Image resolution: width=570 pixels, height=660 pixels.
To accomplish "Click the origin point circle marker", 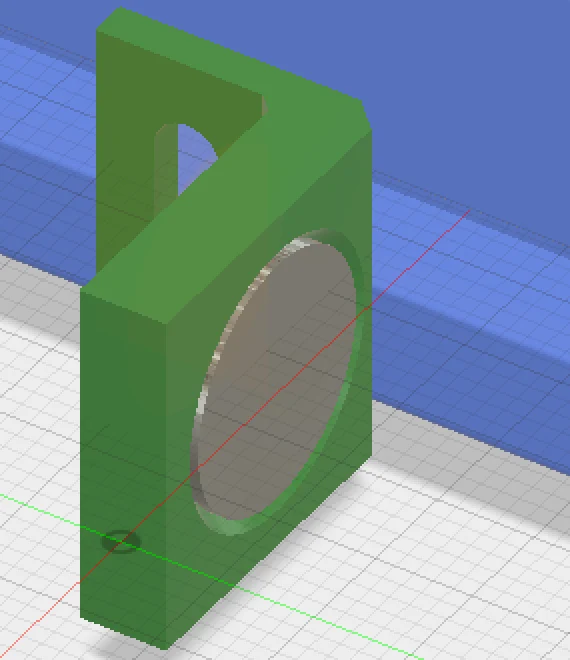I will pos(121,542).
